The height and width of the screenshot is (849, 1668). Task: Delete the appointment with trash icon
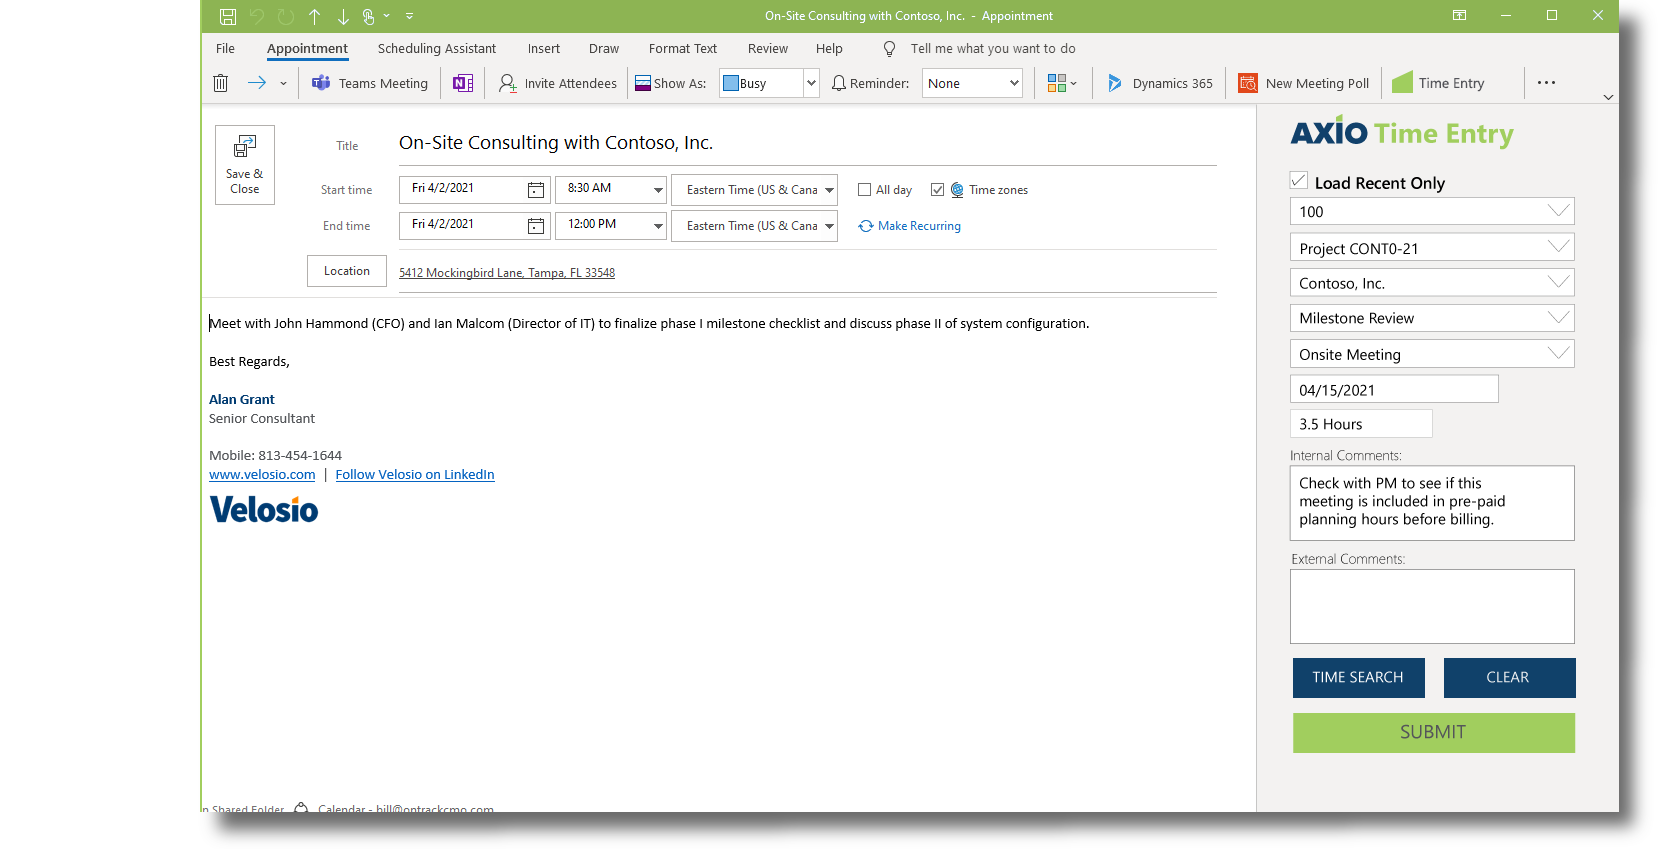coord(221,83)
